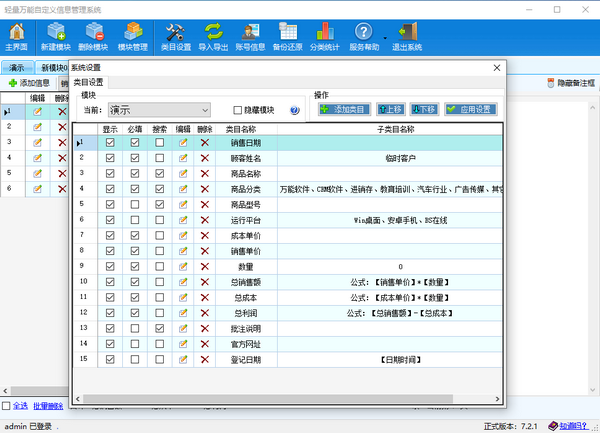
Task: Click the 服务帮助 question icon
Action: [x=364, y=37]
